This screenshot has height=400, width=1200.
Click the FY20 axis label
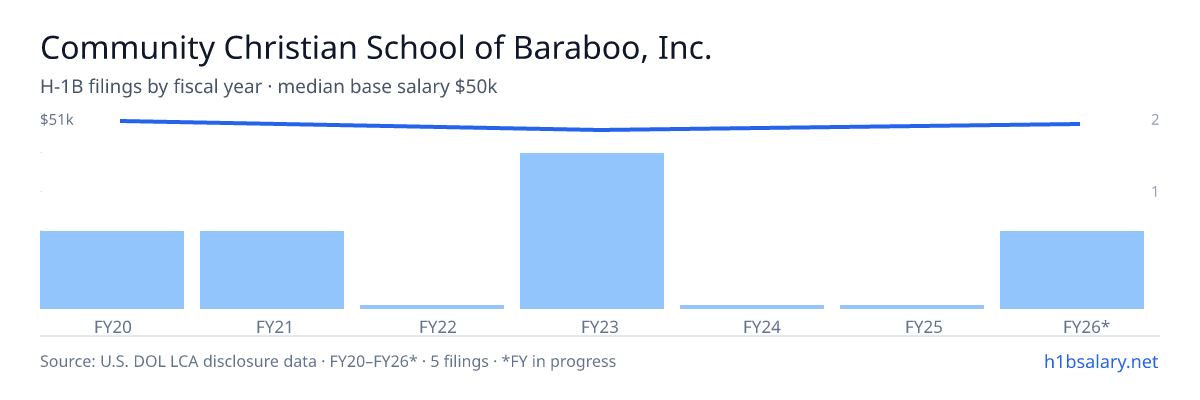(x=112, y=326)
